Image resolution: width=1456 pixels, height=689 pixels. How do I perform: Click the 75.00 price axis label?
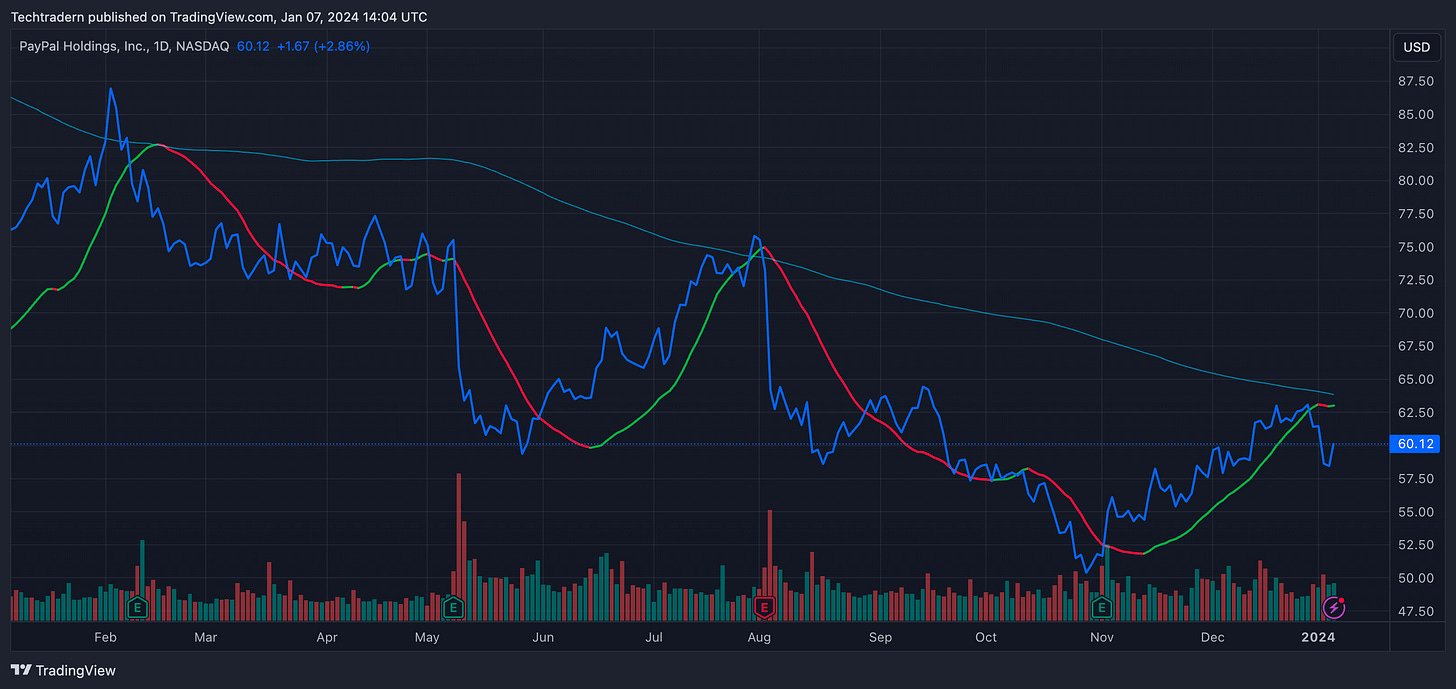[1416, 247]
